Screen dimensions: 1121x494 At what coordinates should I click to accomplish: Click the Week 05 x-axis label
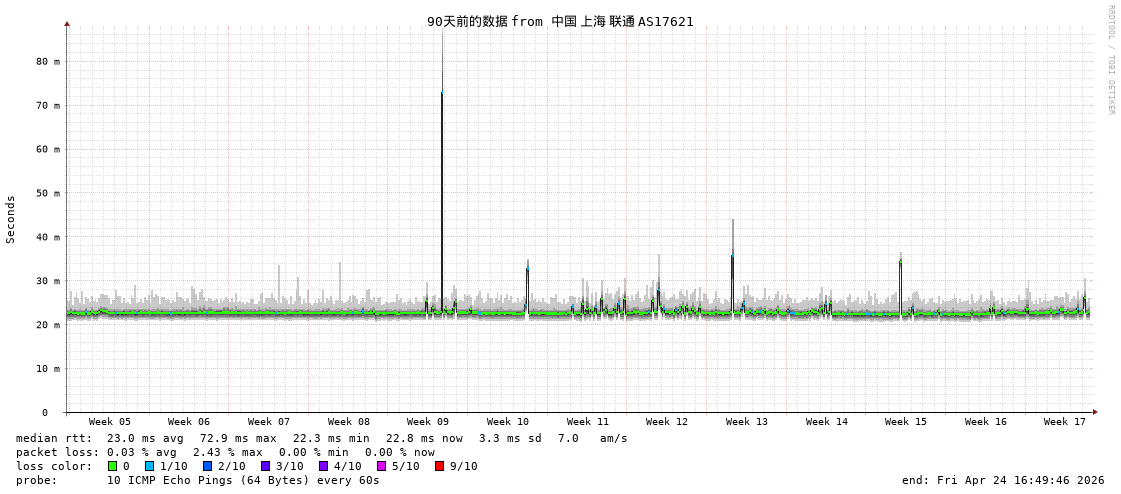[109, 422]
